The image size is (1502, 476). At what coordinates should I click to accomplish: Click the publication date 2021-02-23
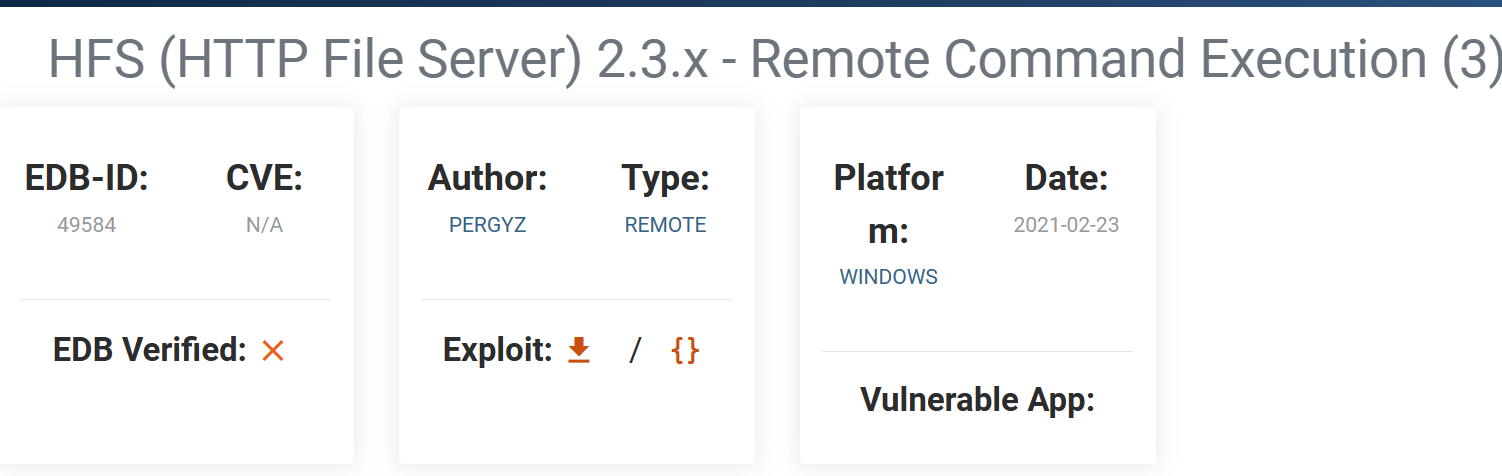pos(1066,225)
